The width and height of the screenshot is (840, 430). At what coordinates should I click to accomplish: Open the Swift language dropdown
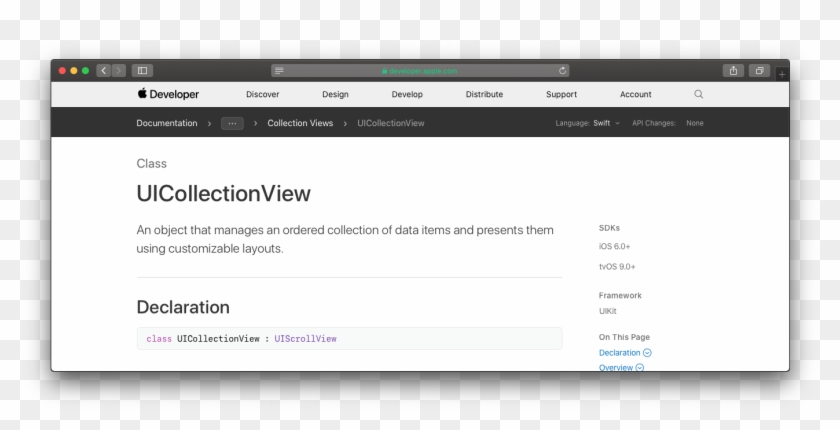pyautogui.click(x=606, y=123)
